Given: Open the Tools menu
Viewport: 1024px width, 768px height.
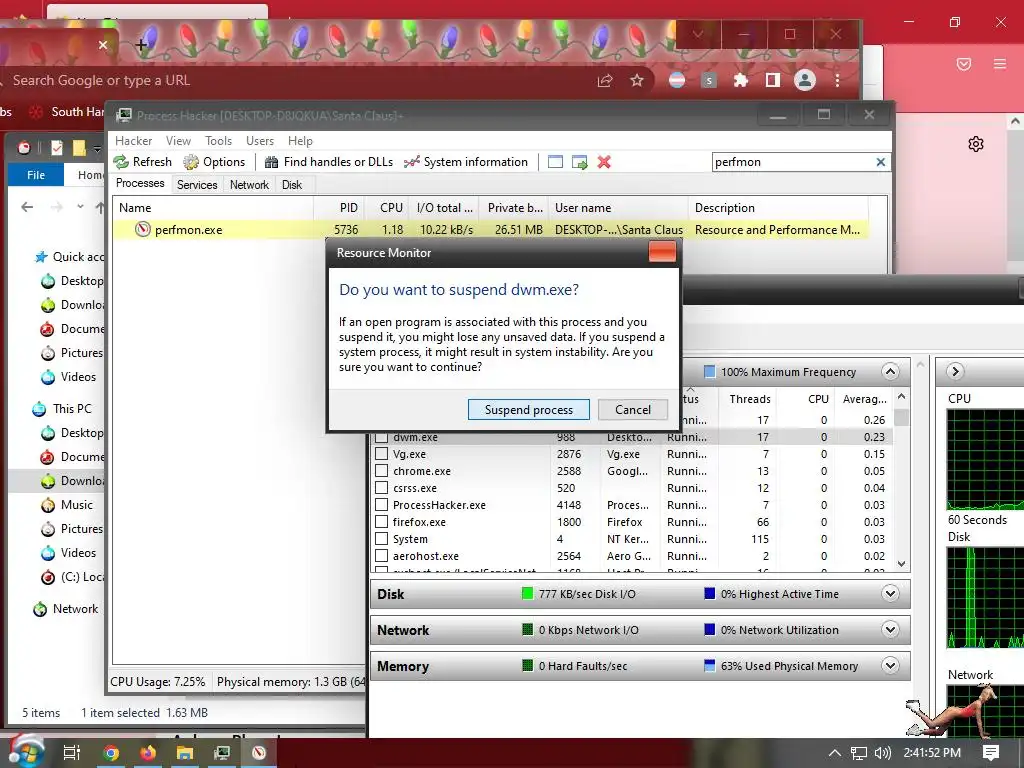Looking at the screenshot, I should [x=218, y=141].
